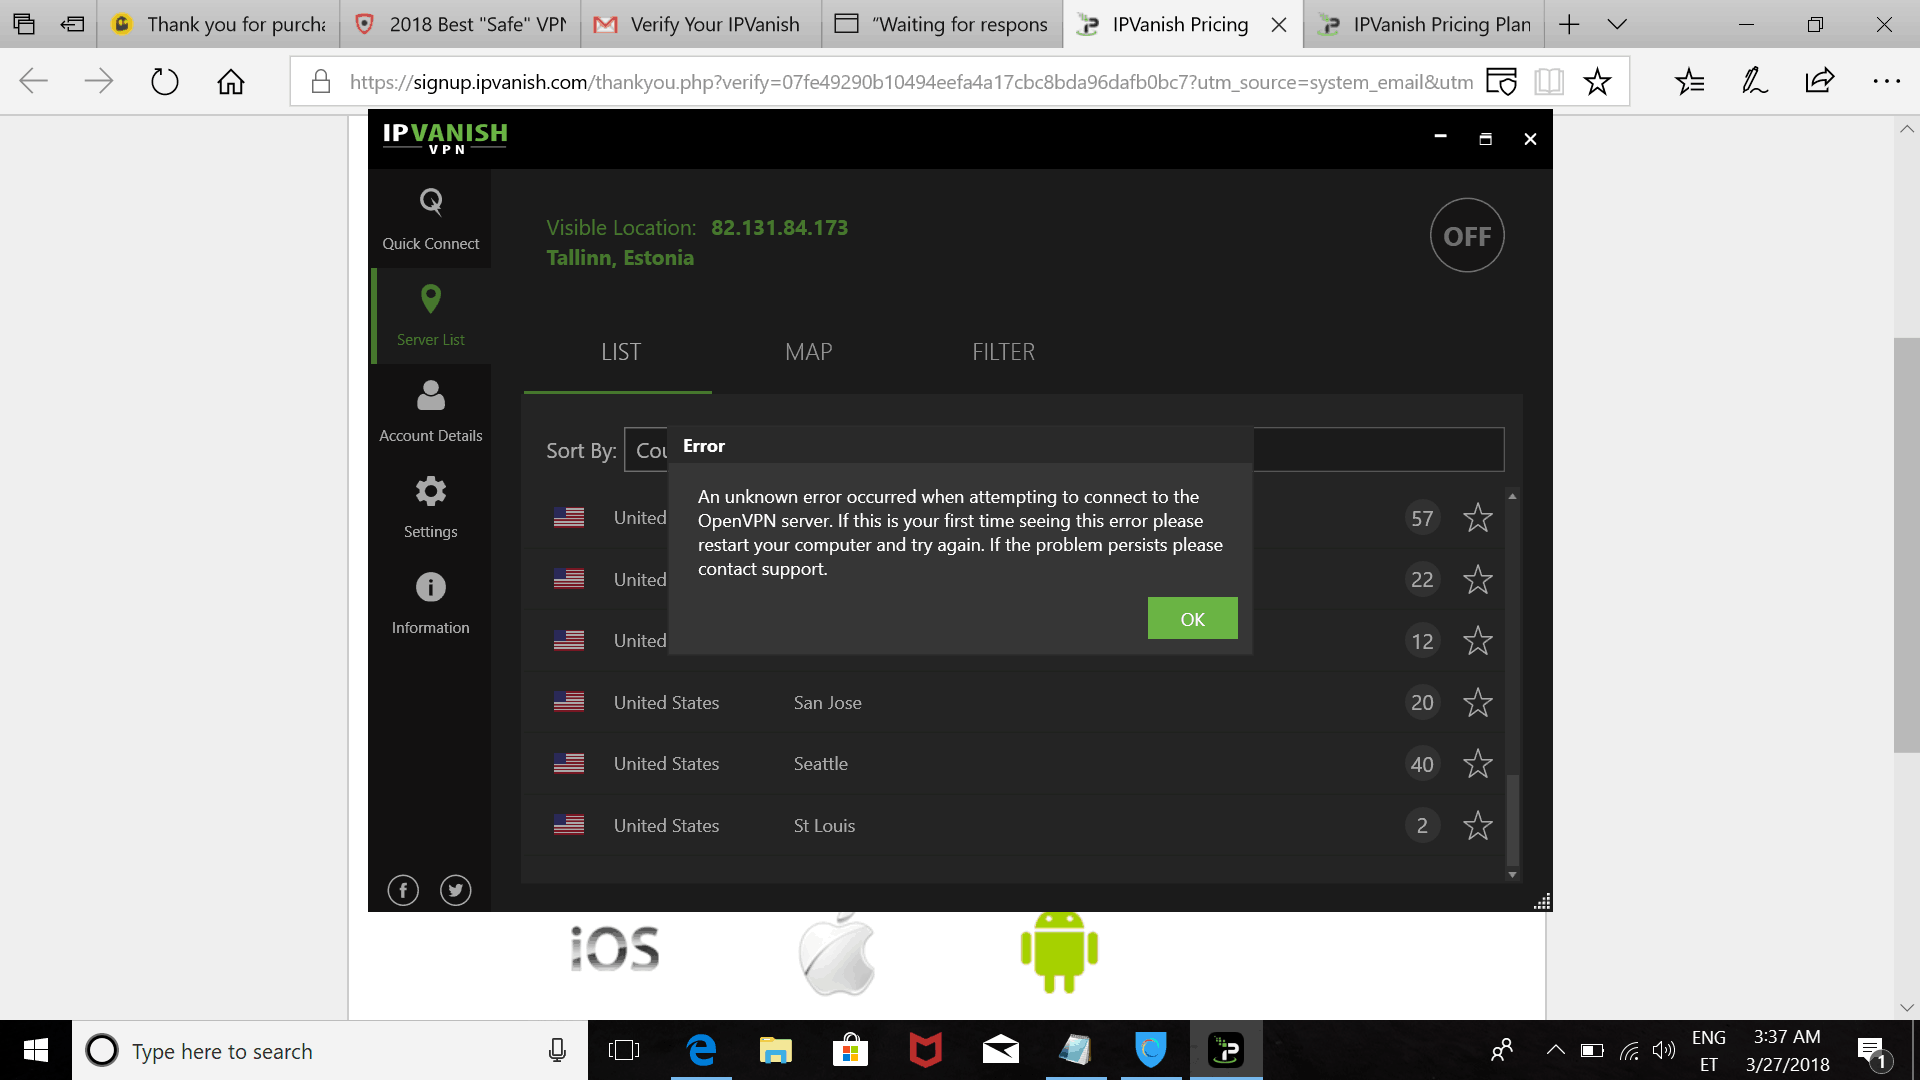Screen dimensions: 1920x1080
Task: Click the star favorite for San Jose
Action: 1477,702
